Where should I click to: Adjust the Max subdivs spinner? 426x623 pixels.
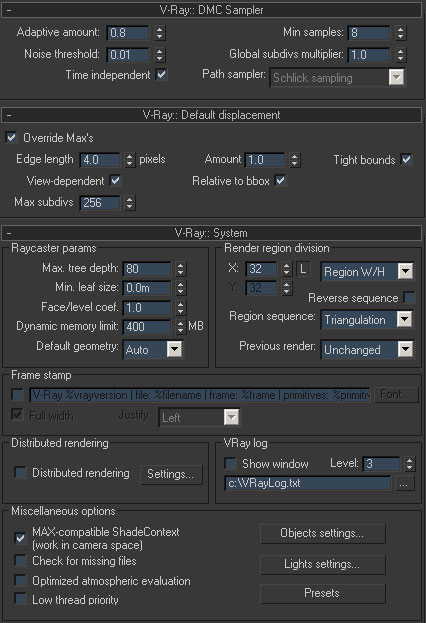[130, 203]
